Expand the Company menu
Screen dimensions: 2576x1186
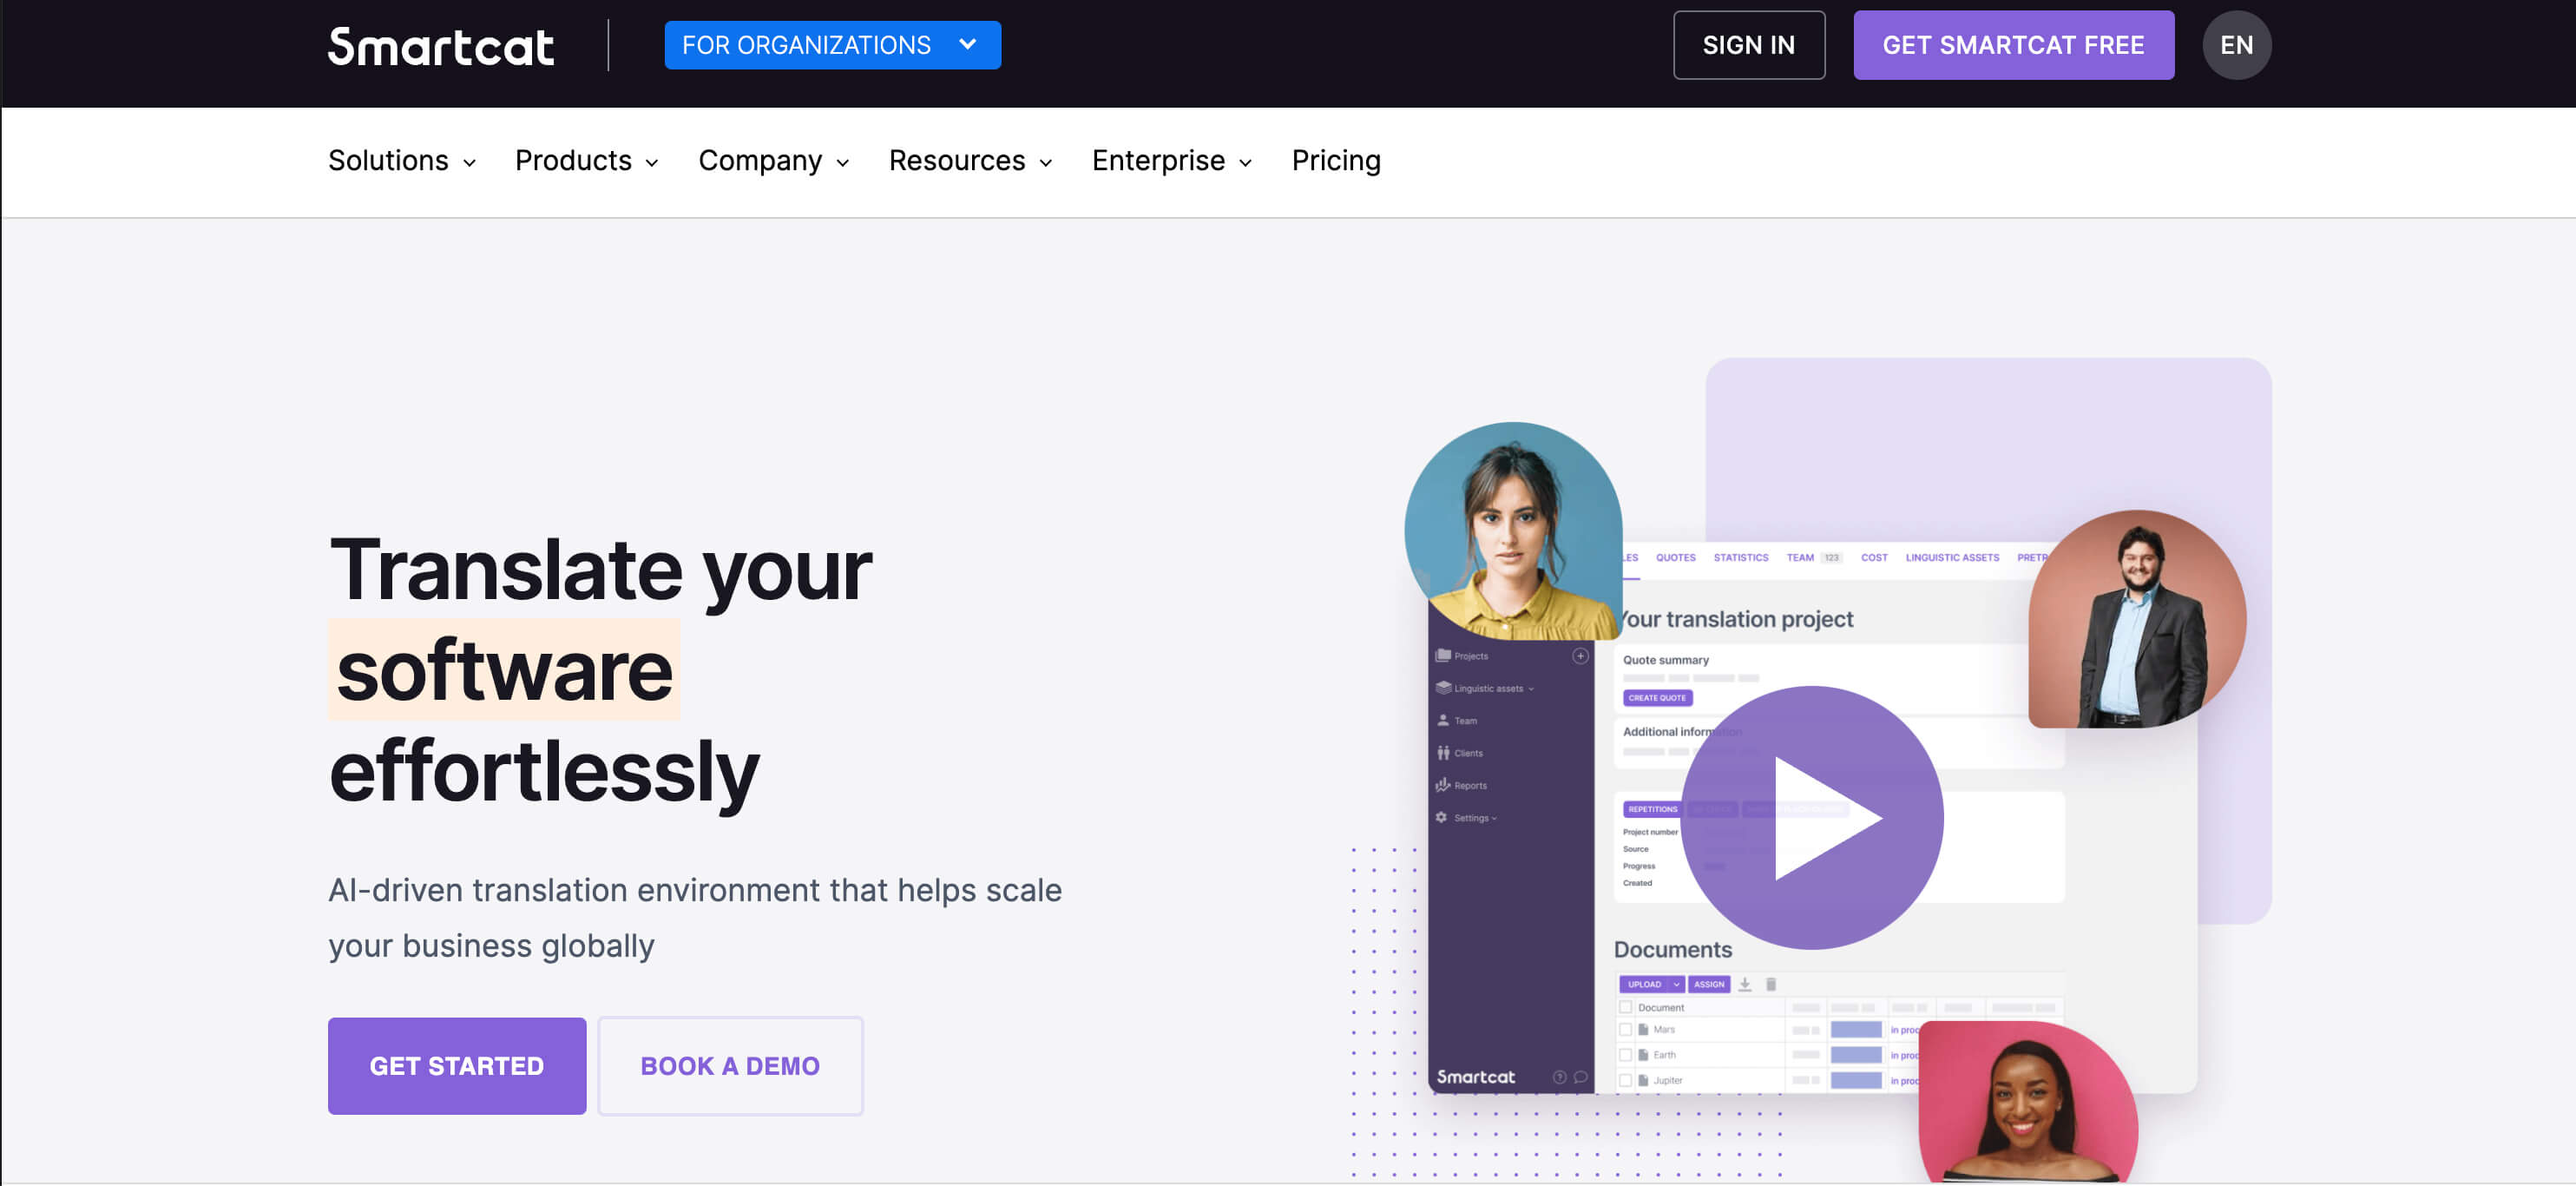click(774, 161)
